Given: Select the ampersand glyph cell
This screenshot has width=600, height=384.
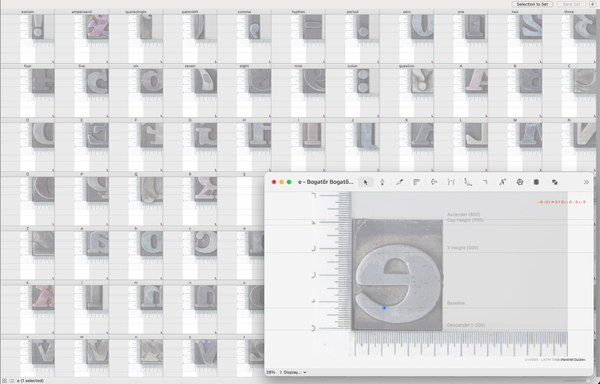Looking at the screenshot, I should tap(82, 36).
